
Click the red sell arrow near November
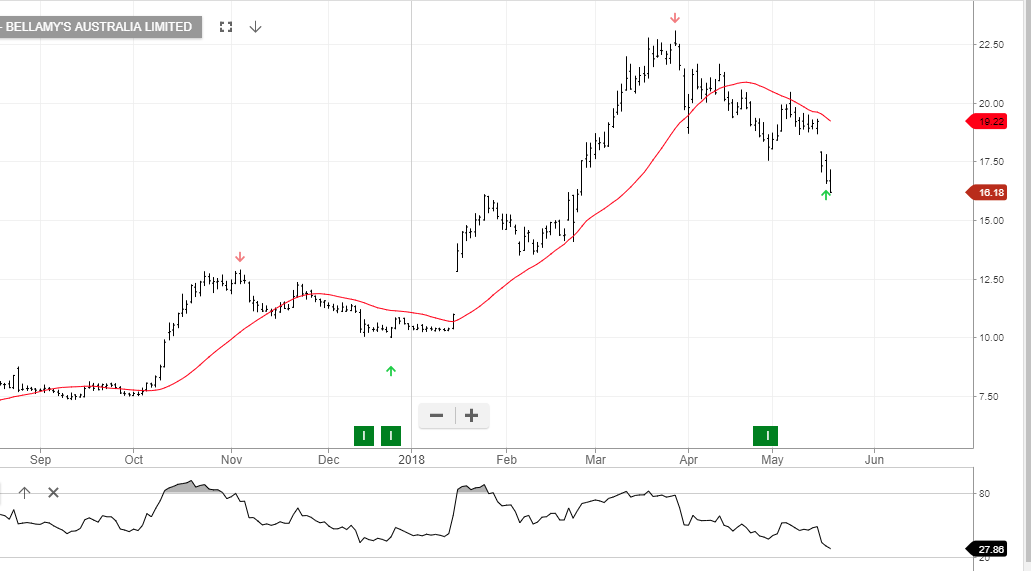[x=239, y=257]
